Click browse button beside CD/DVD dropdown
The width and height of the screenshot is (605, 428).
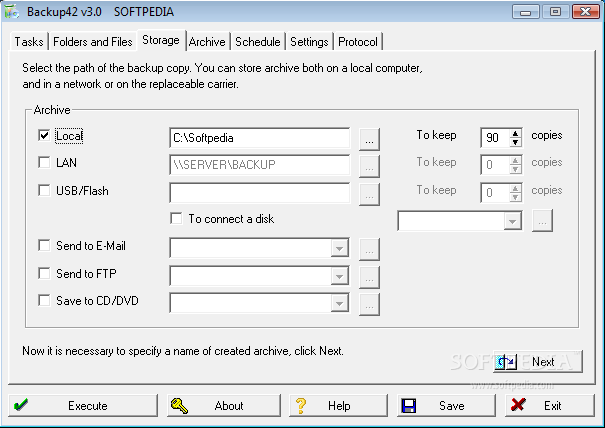tap(369, 304)
